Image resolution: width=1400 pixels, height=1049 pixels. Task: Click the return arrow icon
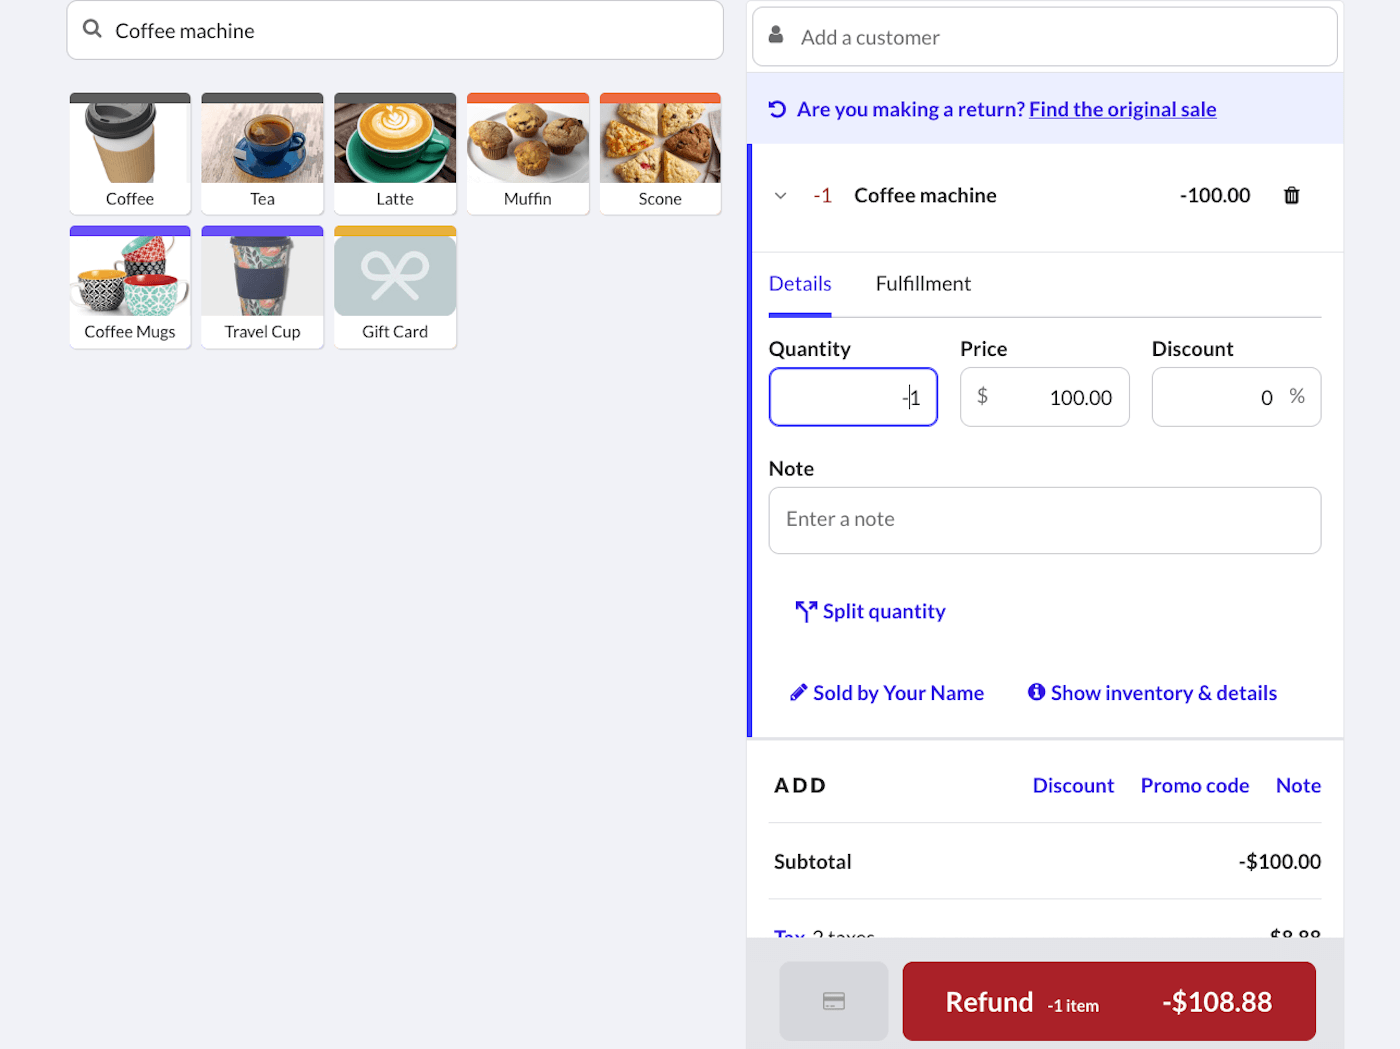(x=777, y=109)
